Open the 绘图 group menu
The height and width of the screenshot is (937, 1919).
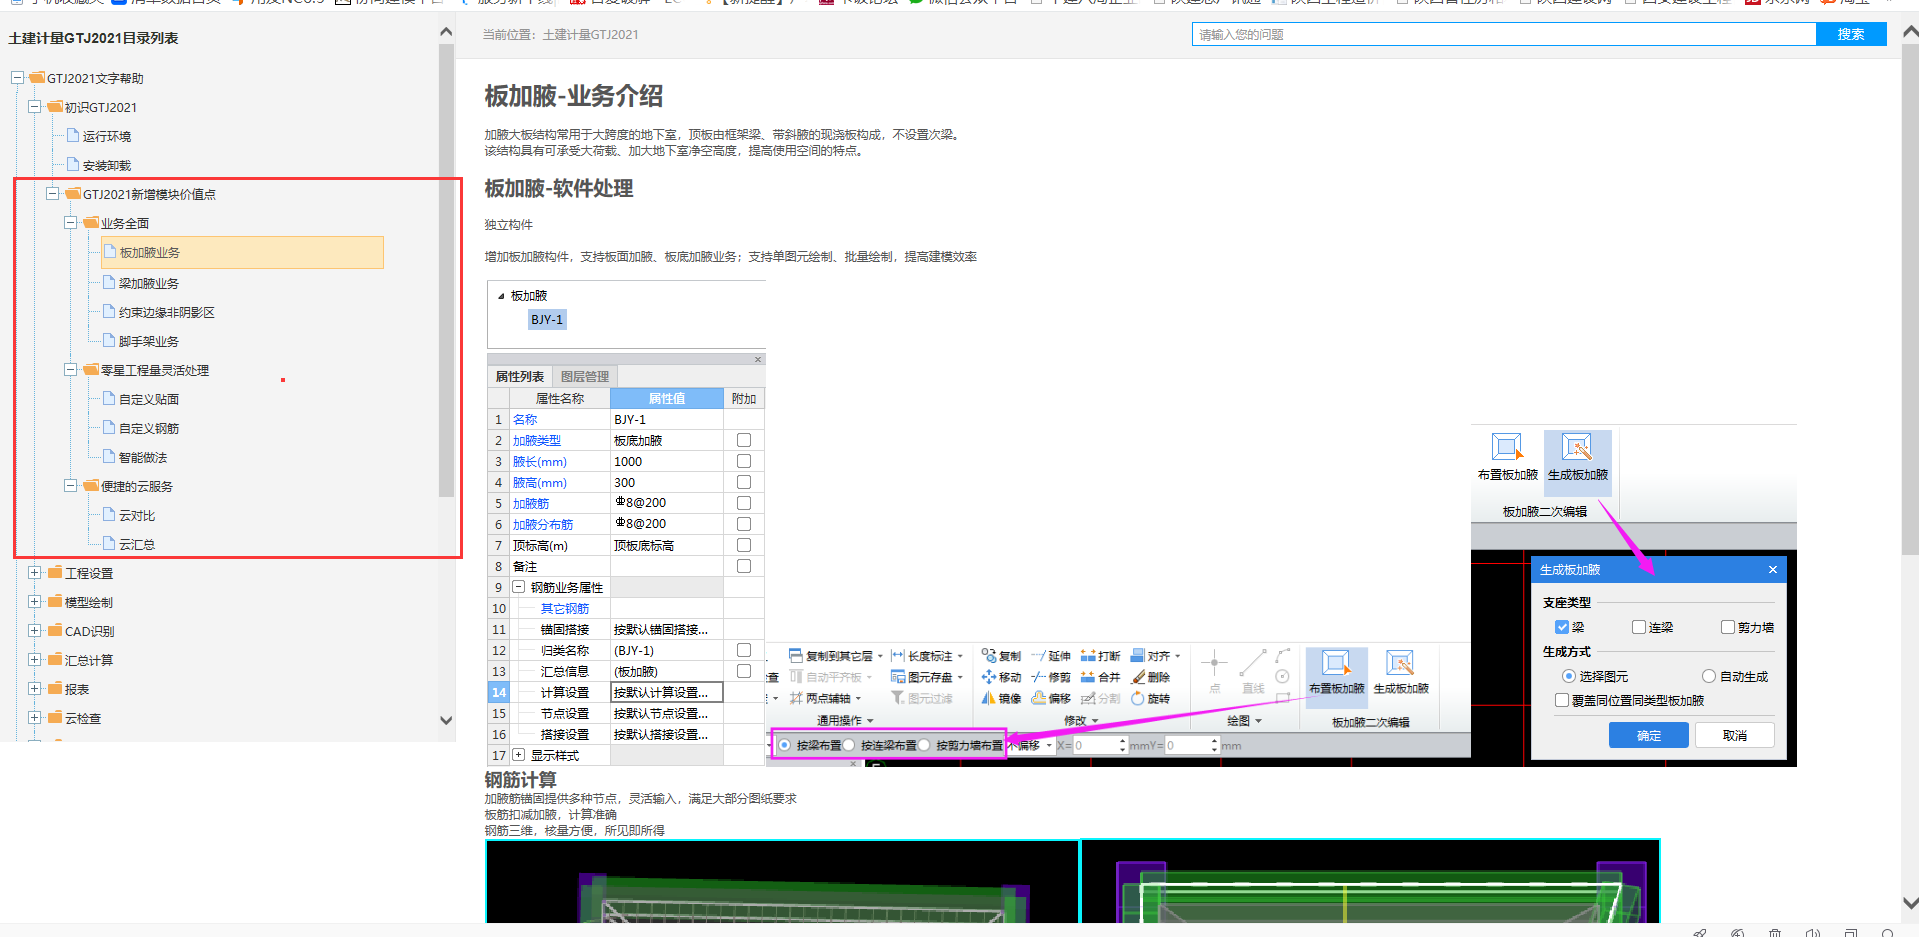coord(1244,720)
